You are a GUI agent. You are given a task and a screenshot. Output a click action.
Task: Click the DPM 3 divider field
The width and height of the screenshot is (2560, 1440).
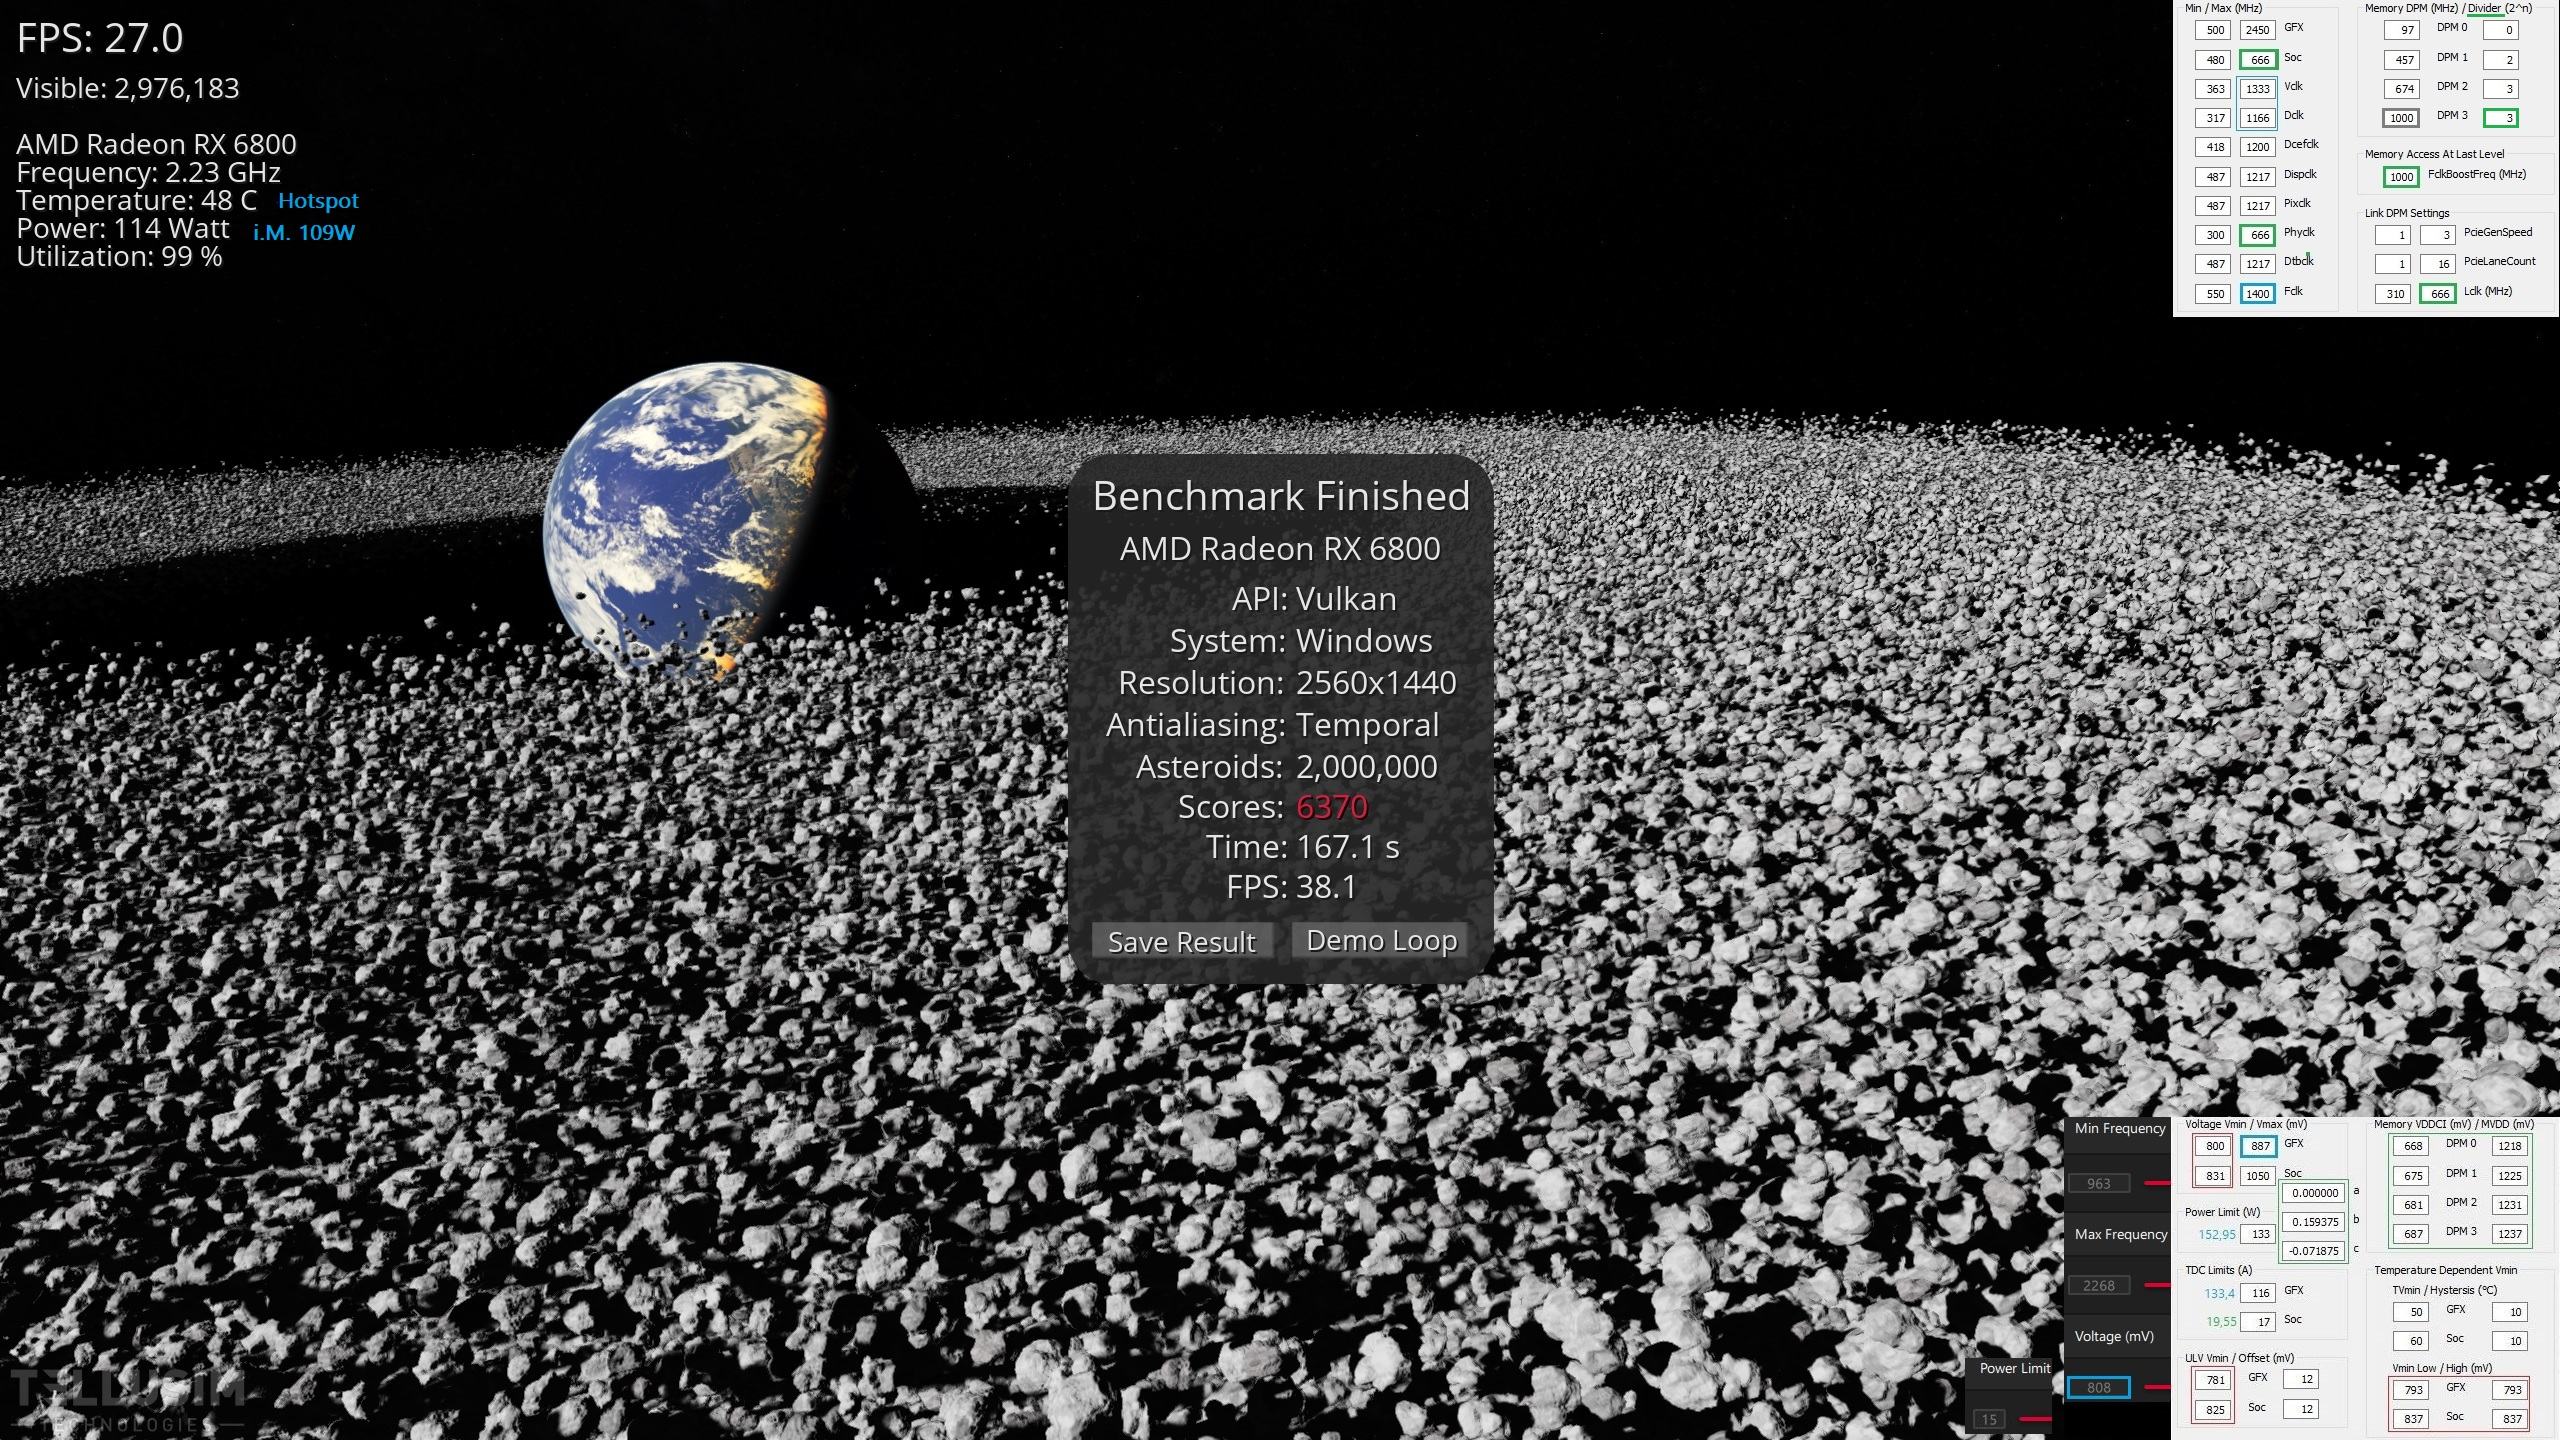click(2500, 117)
